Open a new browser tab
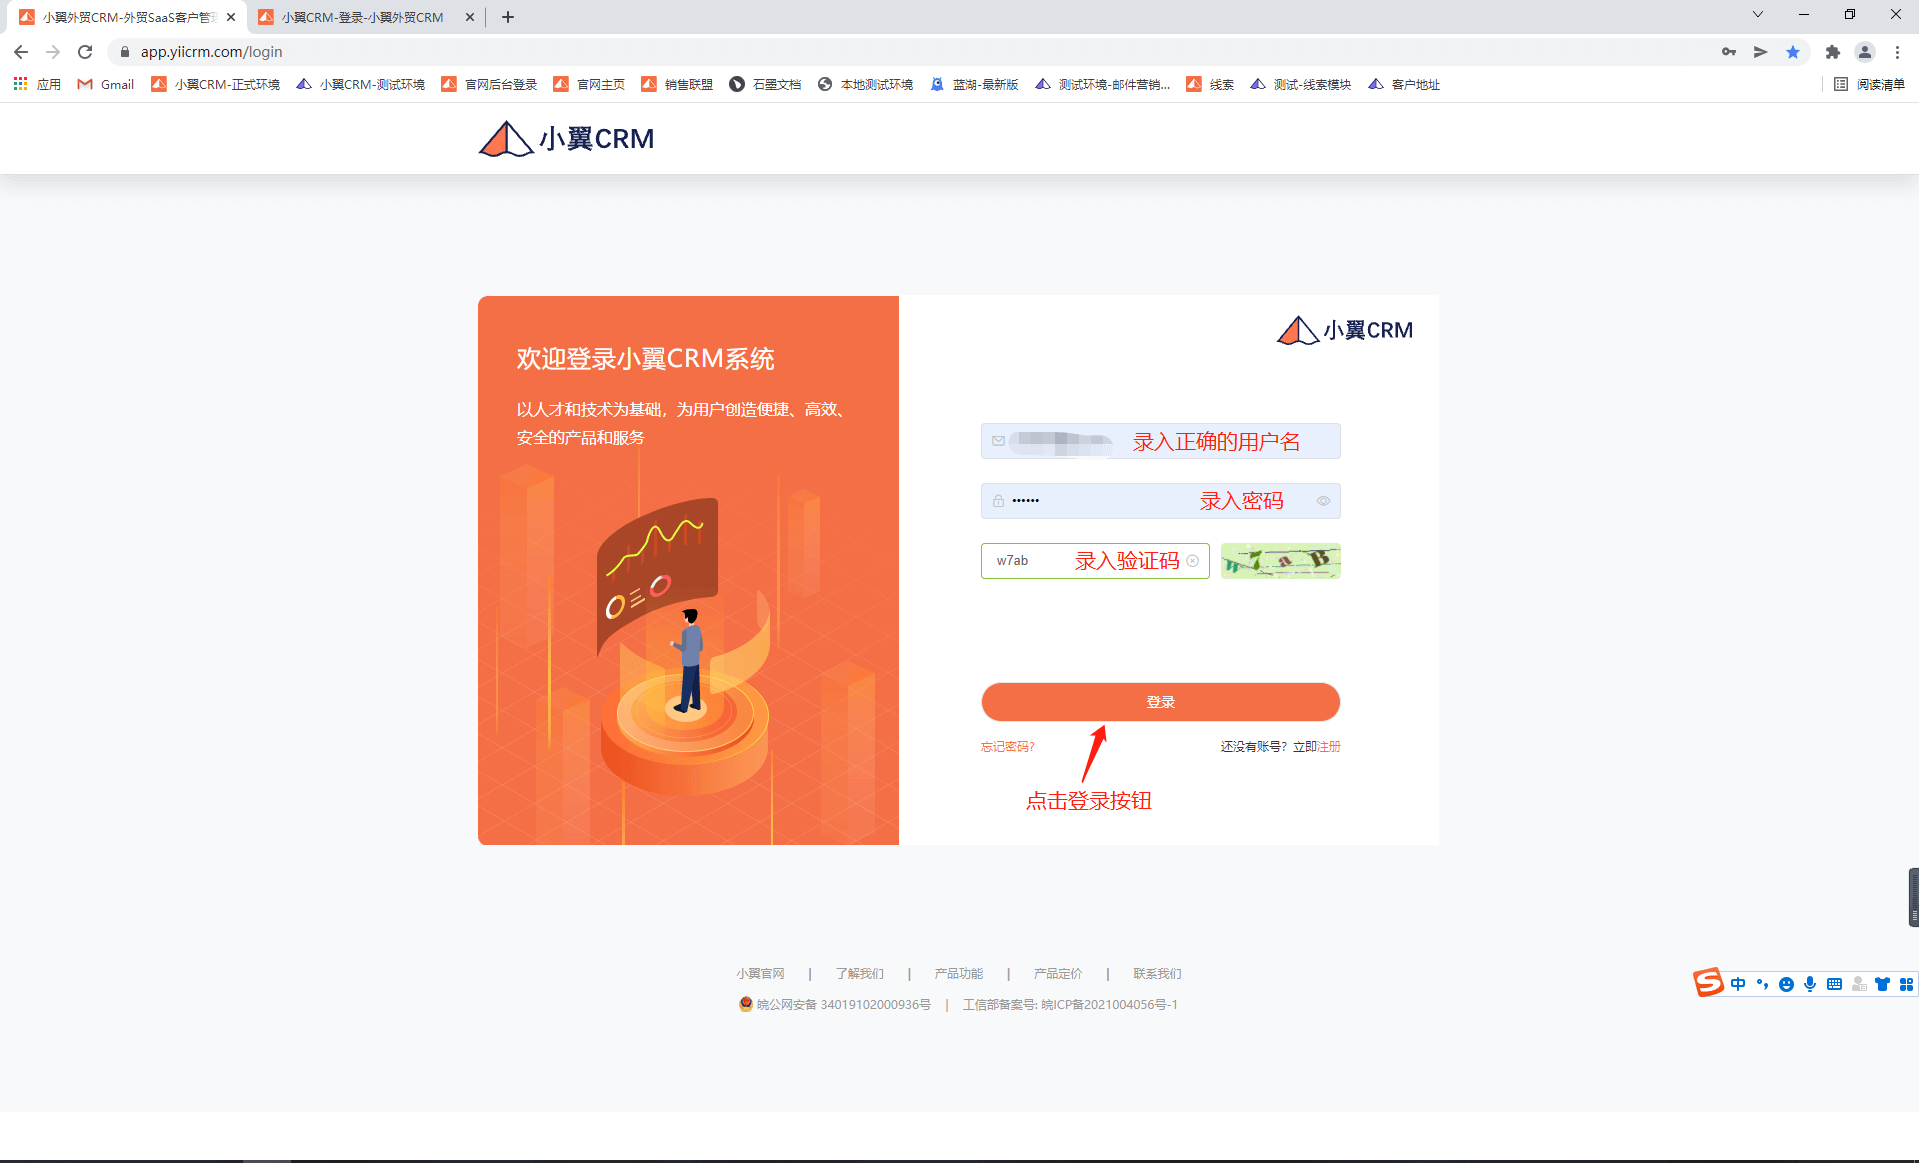This screenshot has height=1163, width=1919. (508, 17)
